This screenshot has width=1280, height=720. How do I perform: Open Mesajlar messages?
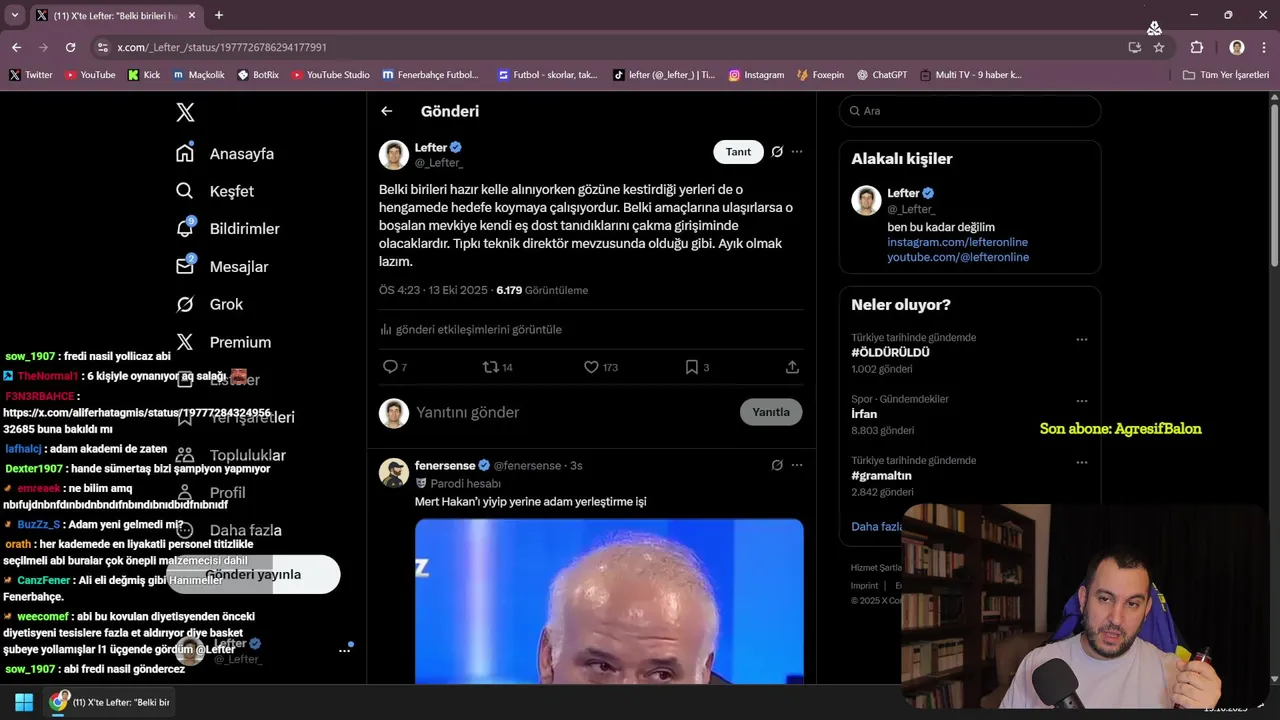coord(222,266)
